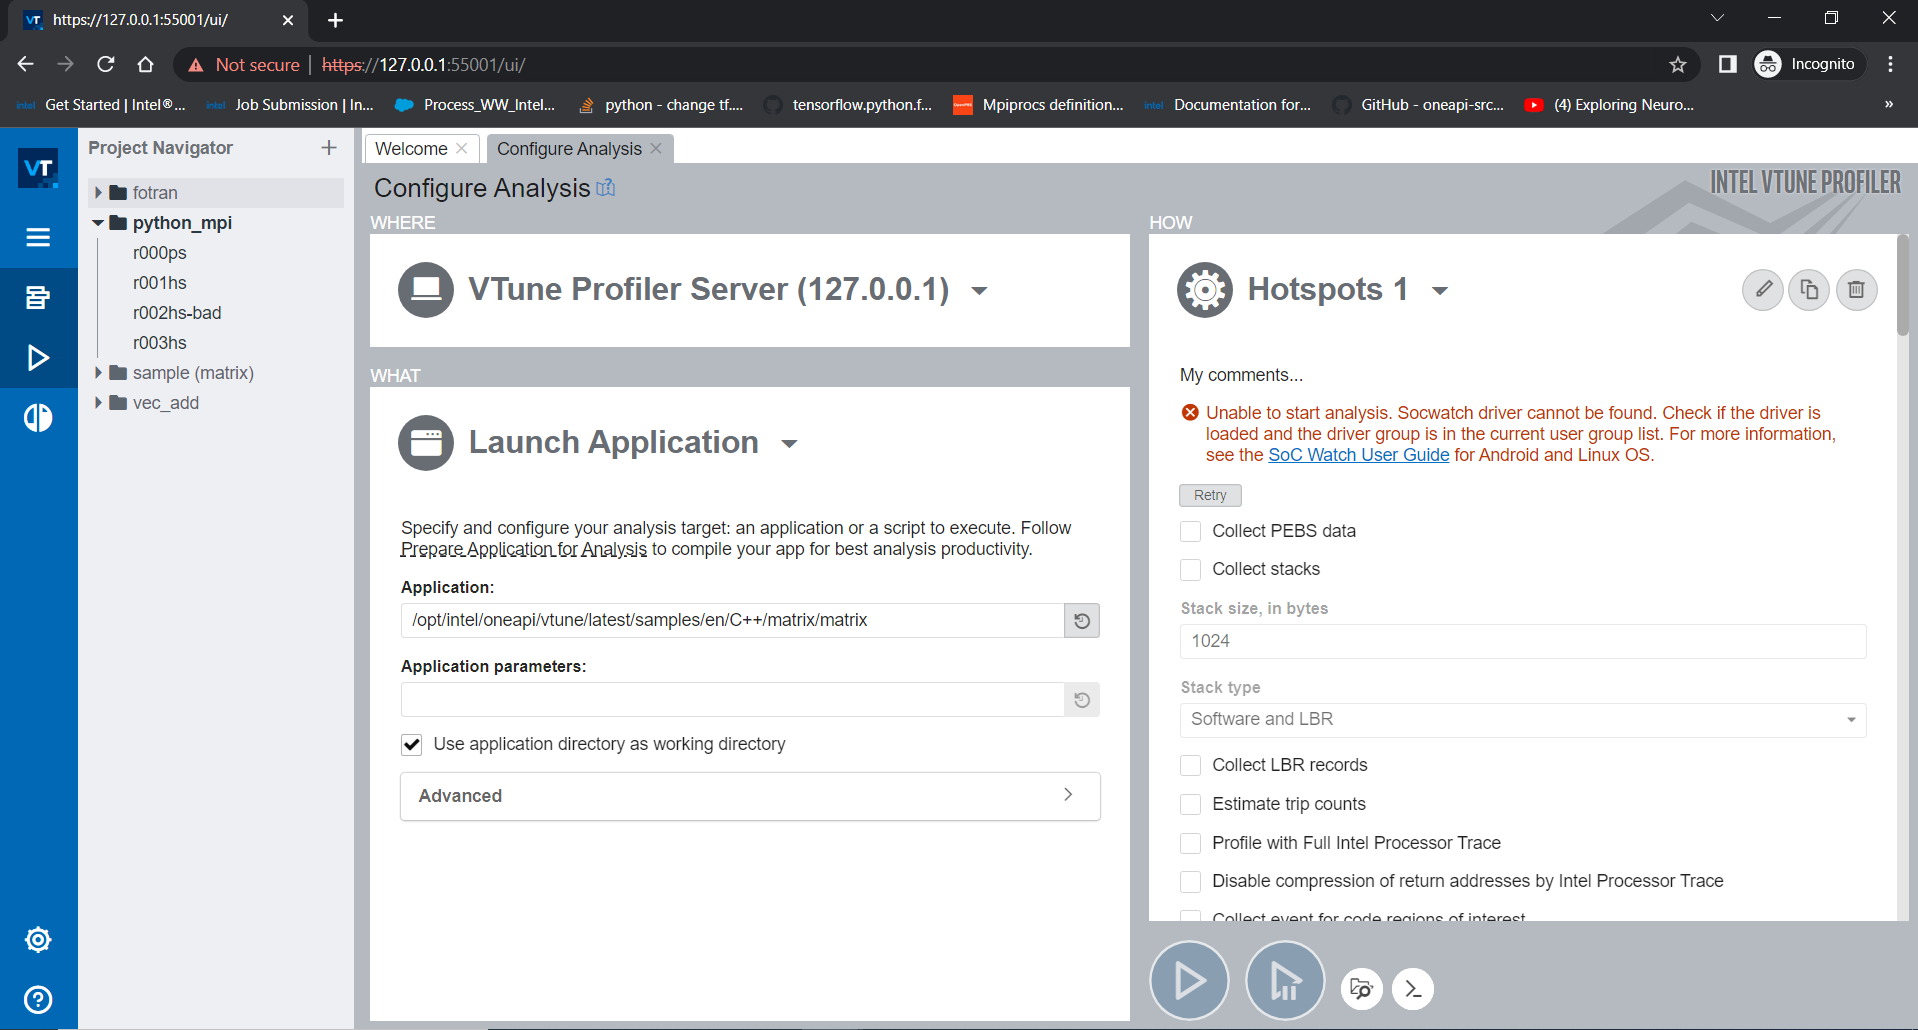1918x1030 pixels.
Task: Click the Stack size input field
Action: pyautogui.click(x=1522, y=641)
